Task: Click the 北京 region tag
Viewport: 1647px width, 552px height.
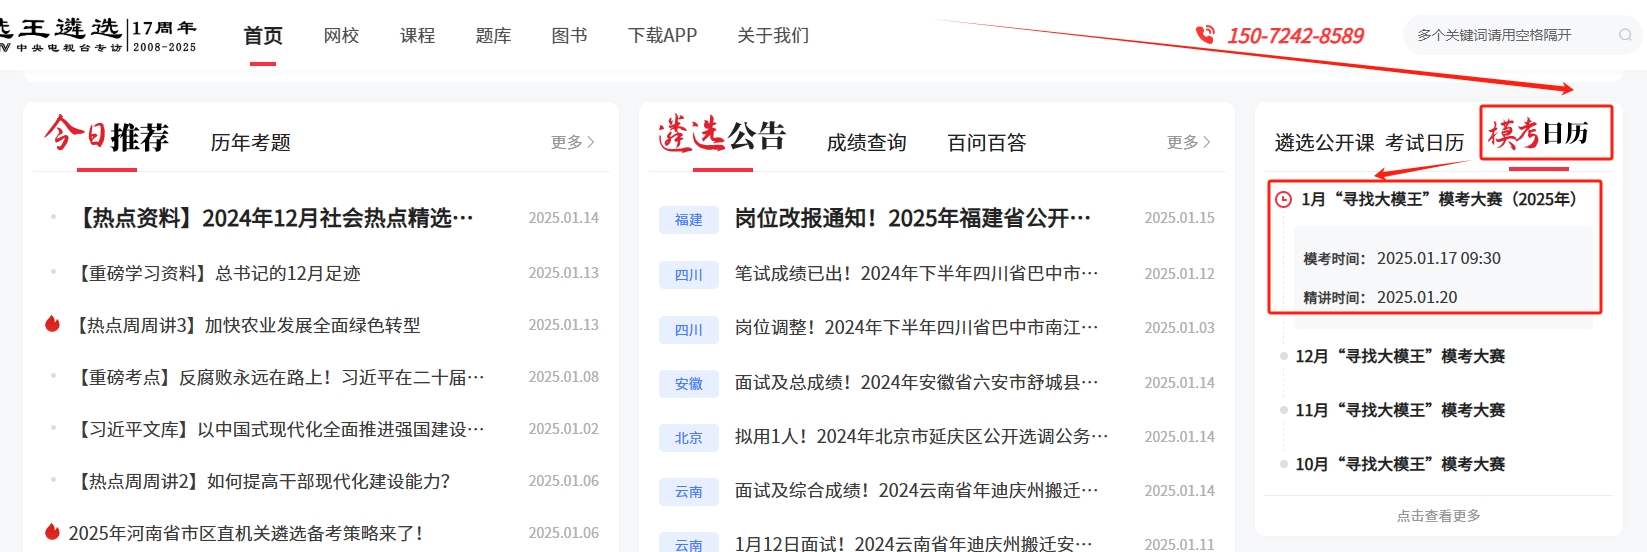Action: click(x=688, y=437)
